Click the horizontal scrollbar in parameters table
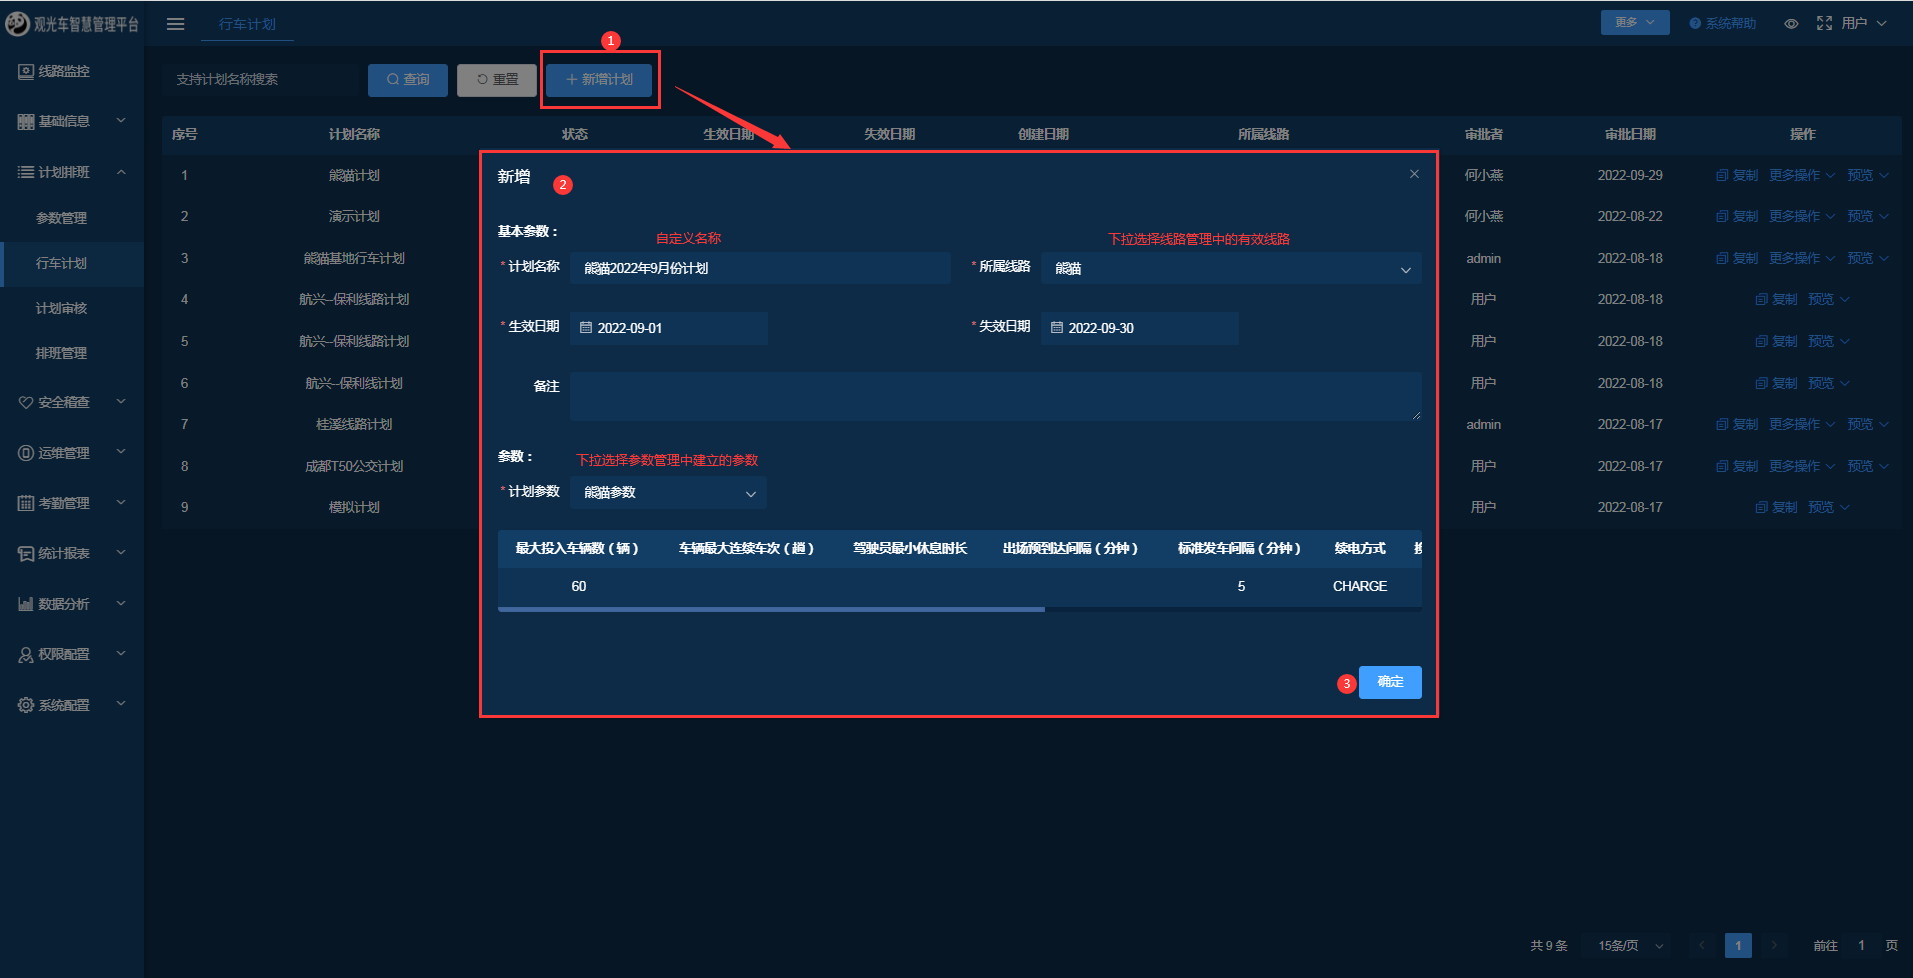1913x978 pixels. pyautogui.click(x=771, y=609)
